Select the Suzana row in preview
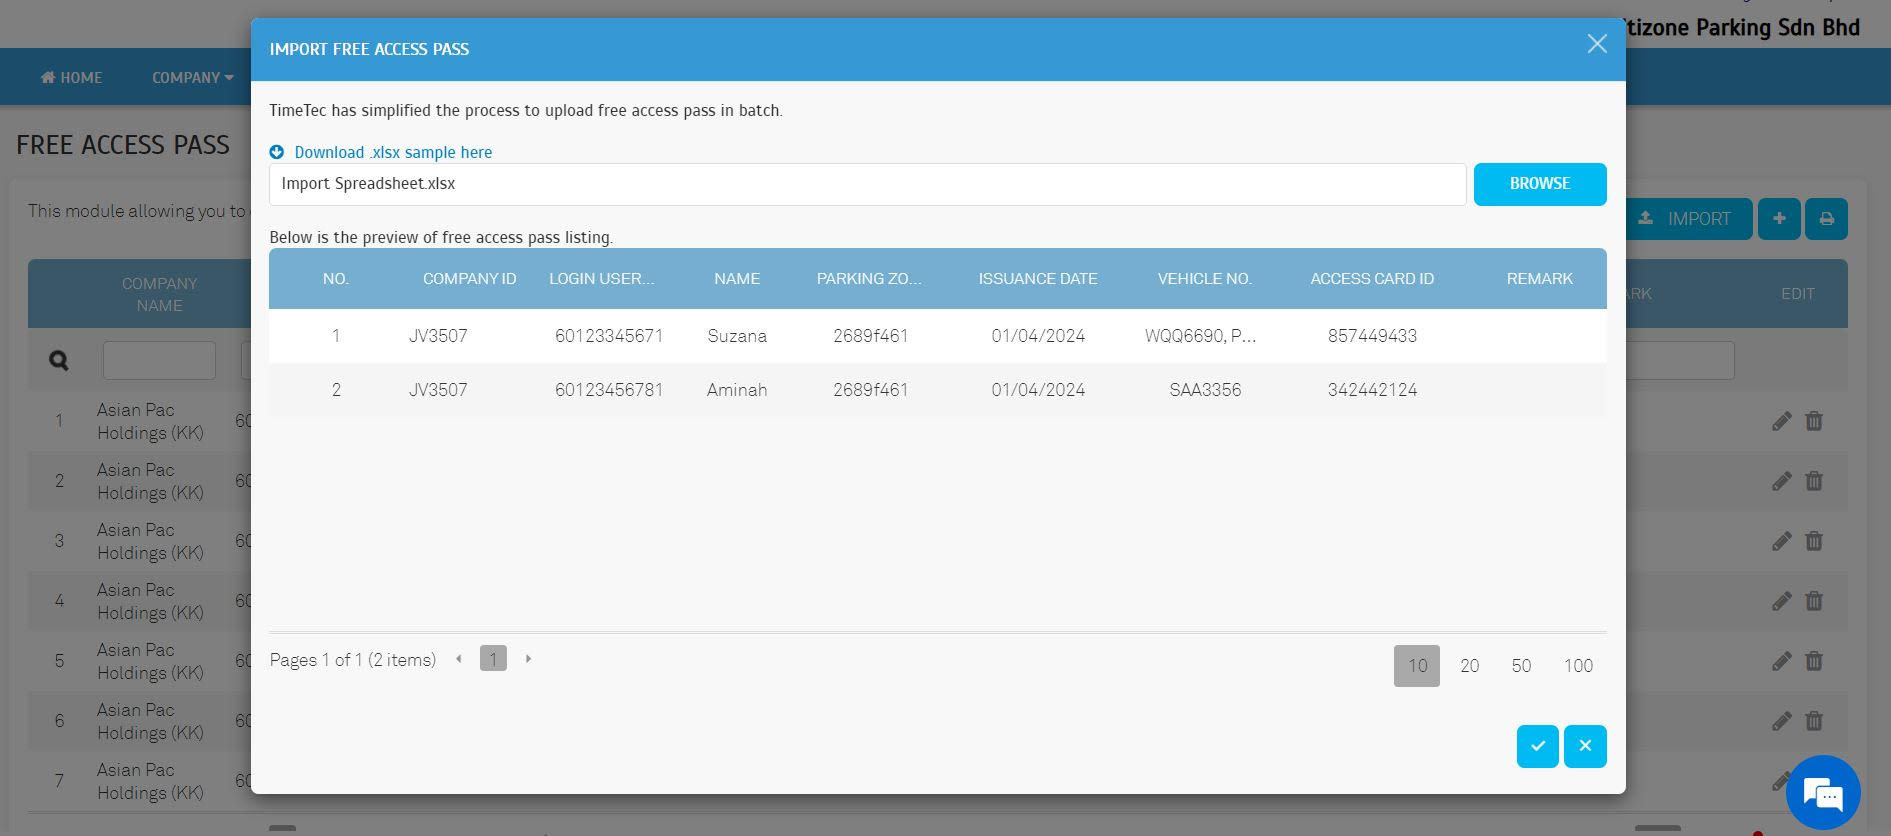The width and height of the screenshot is (1891, 836). [737, 336]
